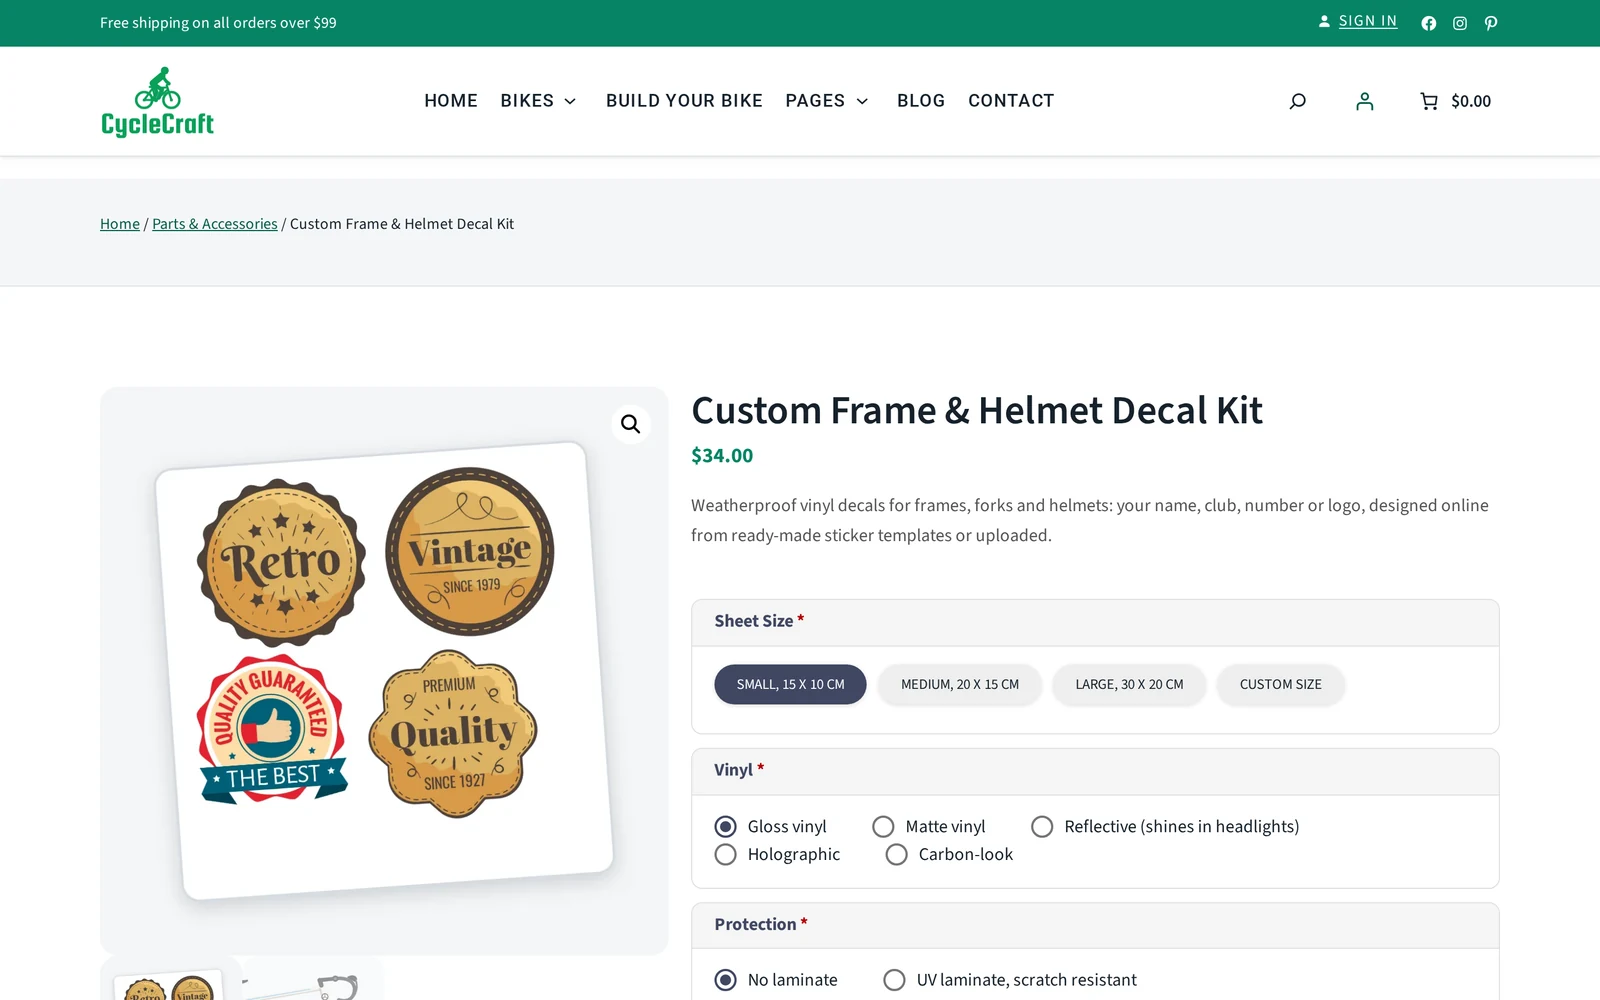
Task: Expand the Bikes menu chevron
Action: pos(570,101)
